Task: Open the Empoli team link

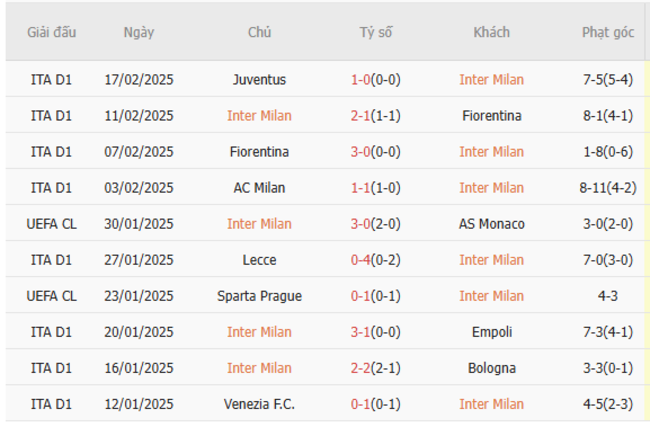Action: (x=491, y=332)
